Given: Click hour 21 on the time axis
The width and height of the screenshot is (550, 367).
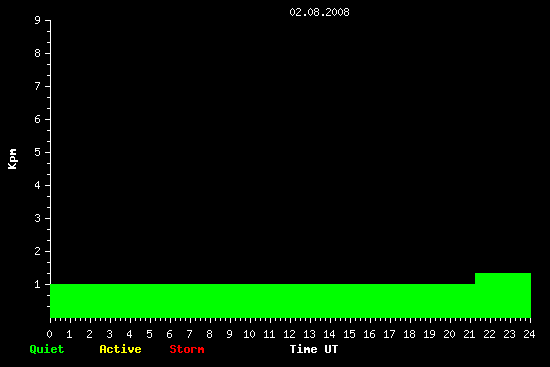Looking at the screenshot, I should click(469, 334).
